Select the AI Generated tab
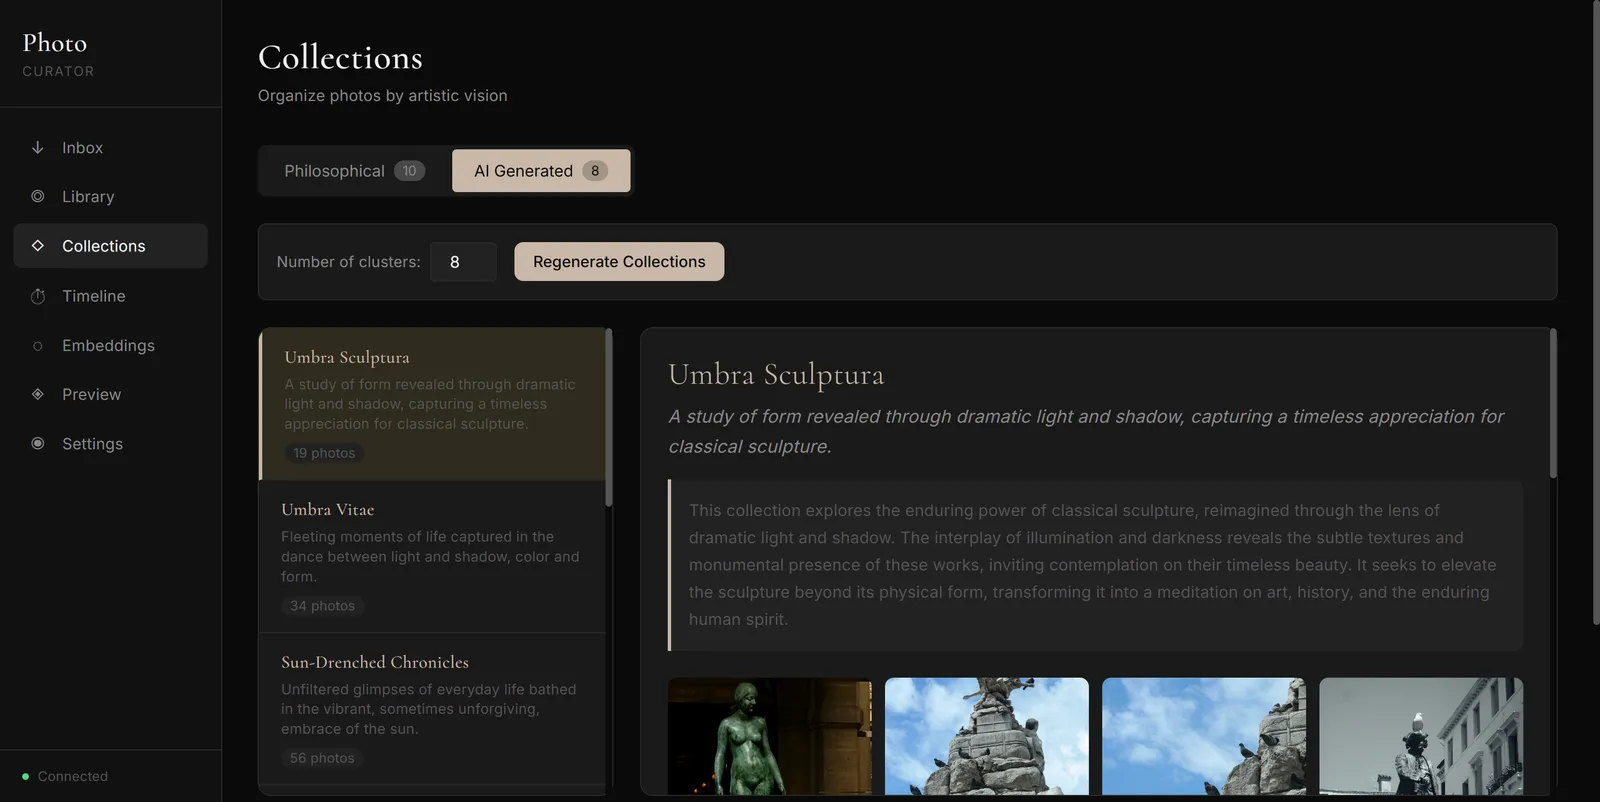 pos(541,171)
